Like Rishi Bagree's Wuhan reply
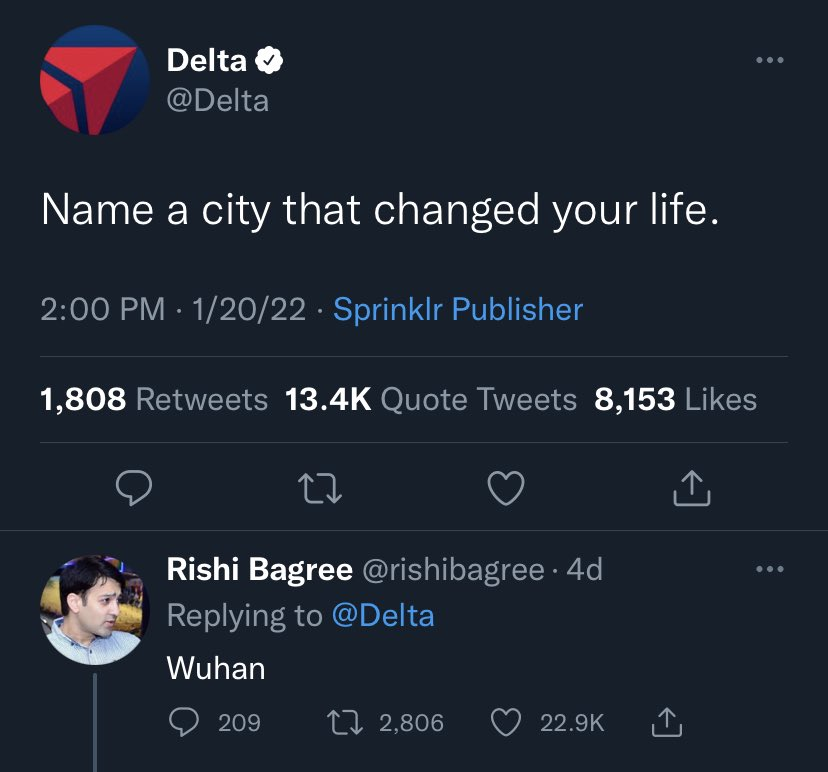 pos(508,722)
